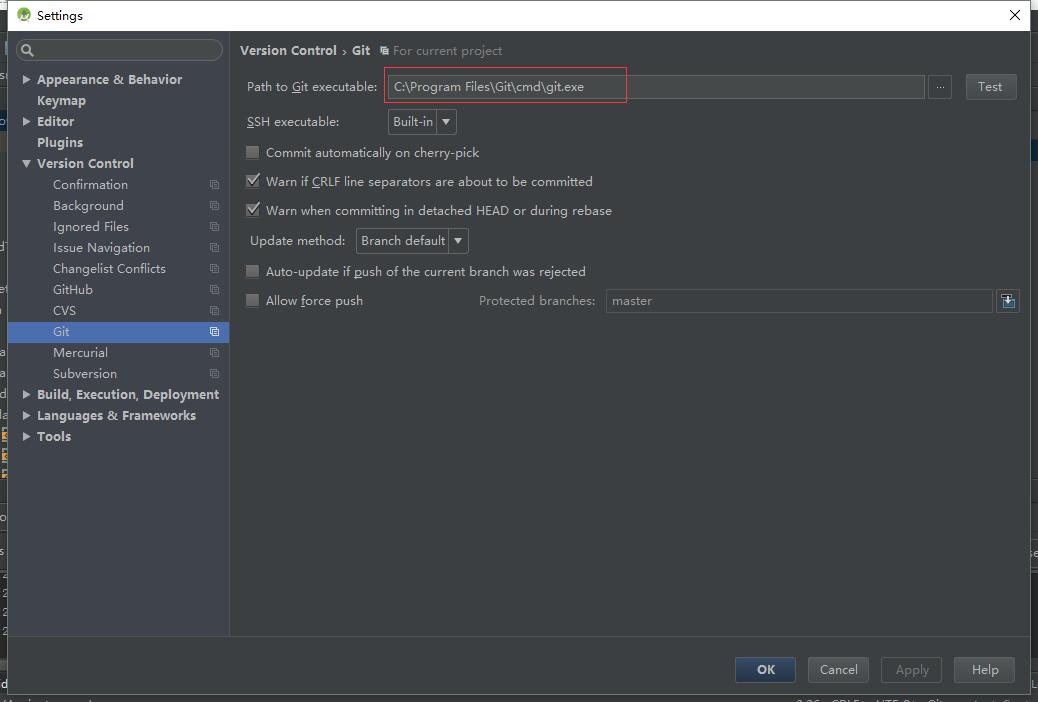The image size is (1038, 702).
Task: Select the Git settings entry
Action: tap(118, 332)
